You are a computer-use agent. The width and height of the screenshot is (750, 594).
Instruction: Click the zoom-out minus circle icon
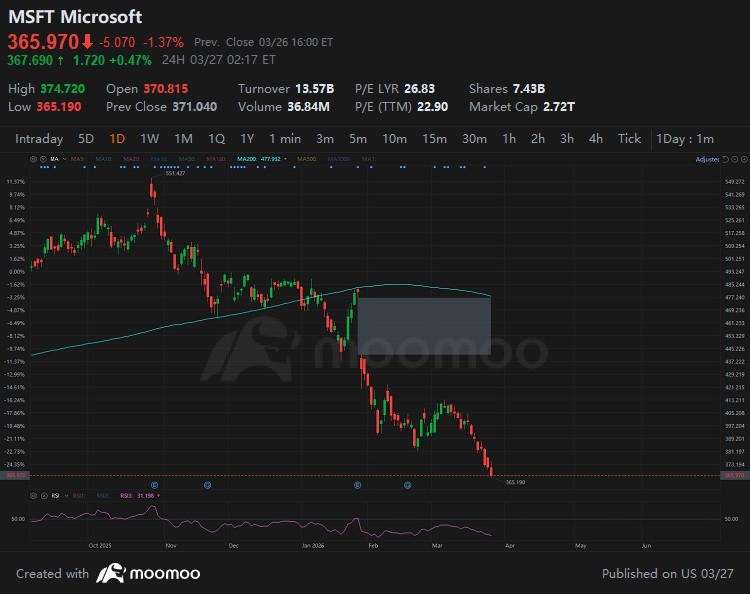735,159
